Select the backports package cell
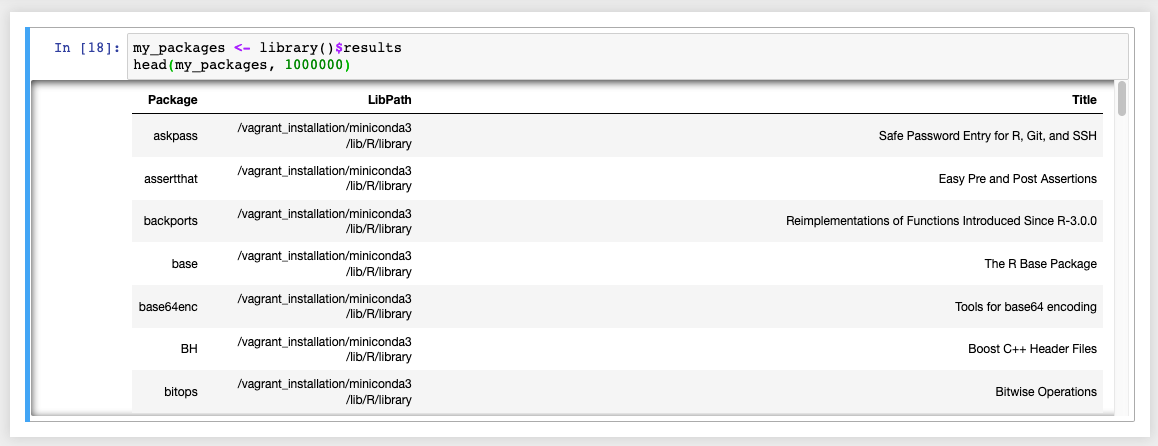 pyautogui.click(x=171, y=221)
